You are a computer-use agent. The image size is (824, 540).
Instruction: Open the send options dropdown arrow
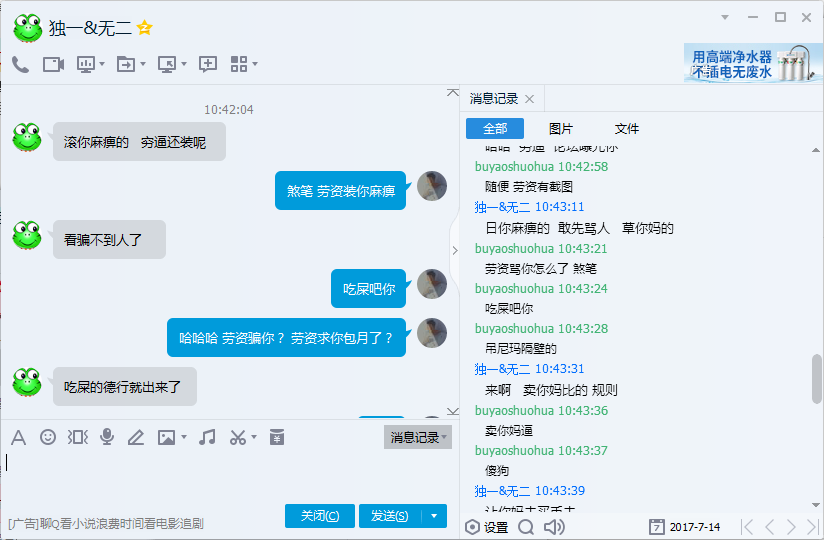(434, 516)
